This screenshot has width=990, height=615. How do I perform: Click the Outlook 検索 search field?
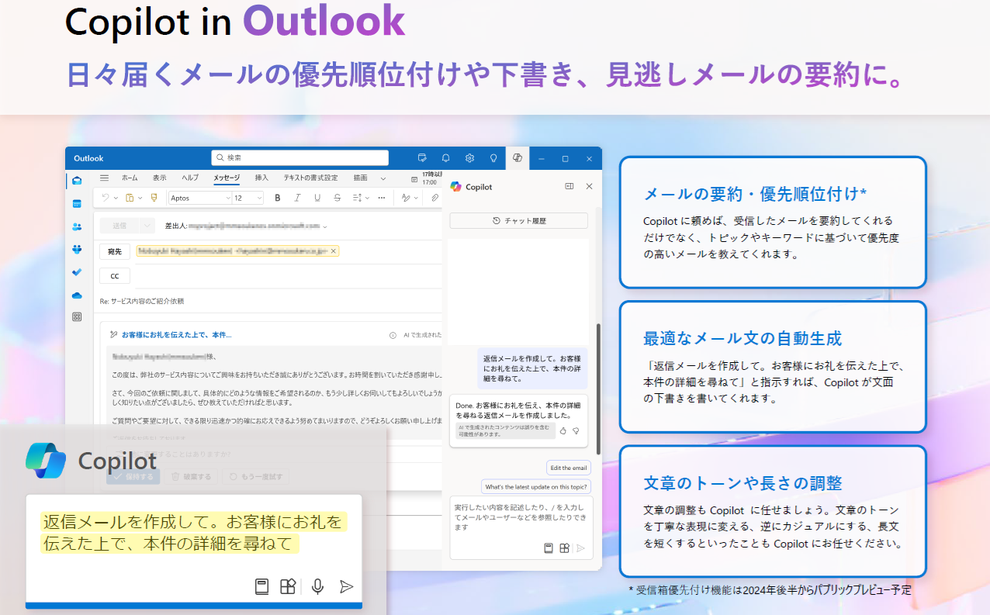pos(300,157)
